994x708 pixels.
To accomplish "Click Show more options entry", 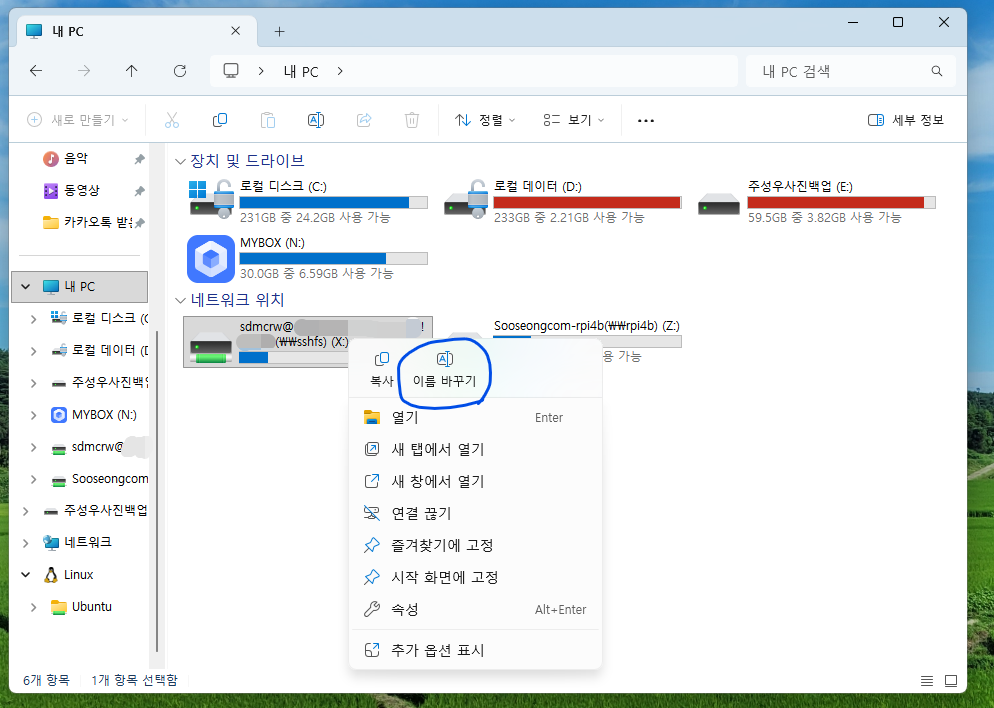I will click(x=438, y=650).
